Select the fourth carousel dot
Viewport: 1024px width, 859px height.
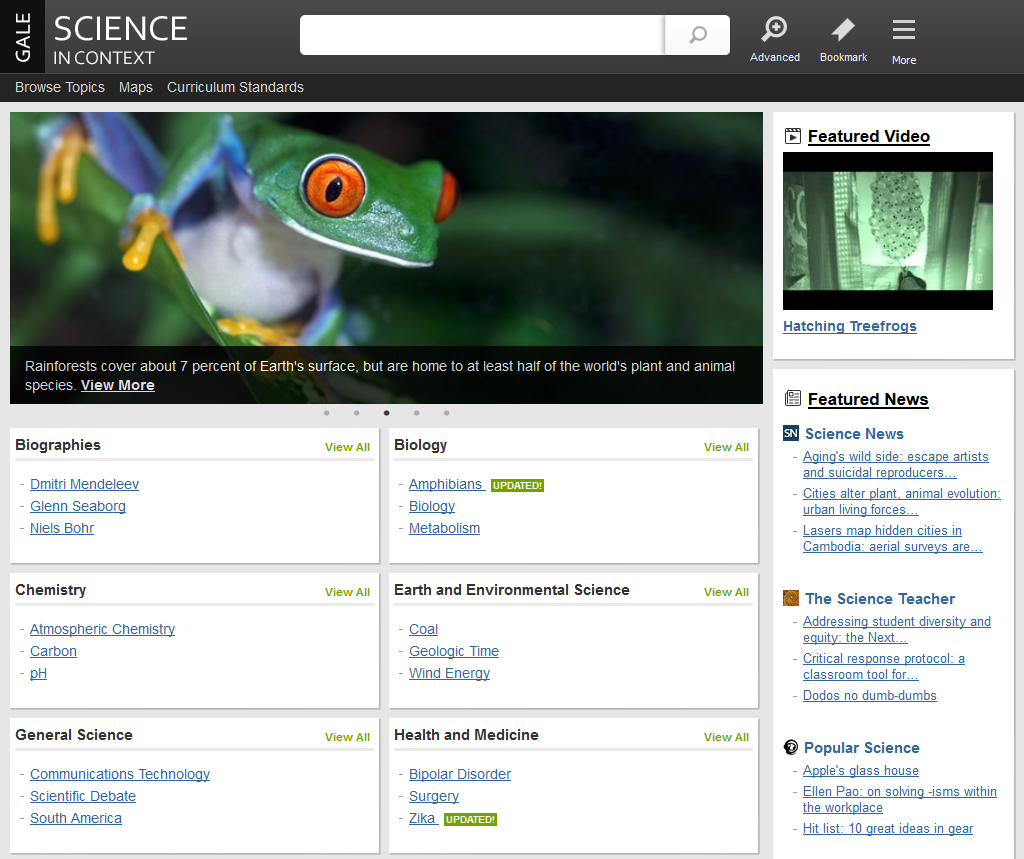click(x=416, y=412)
